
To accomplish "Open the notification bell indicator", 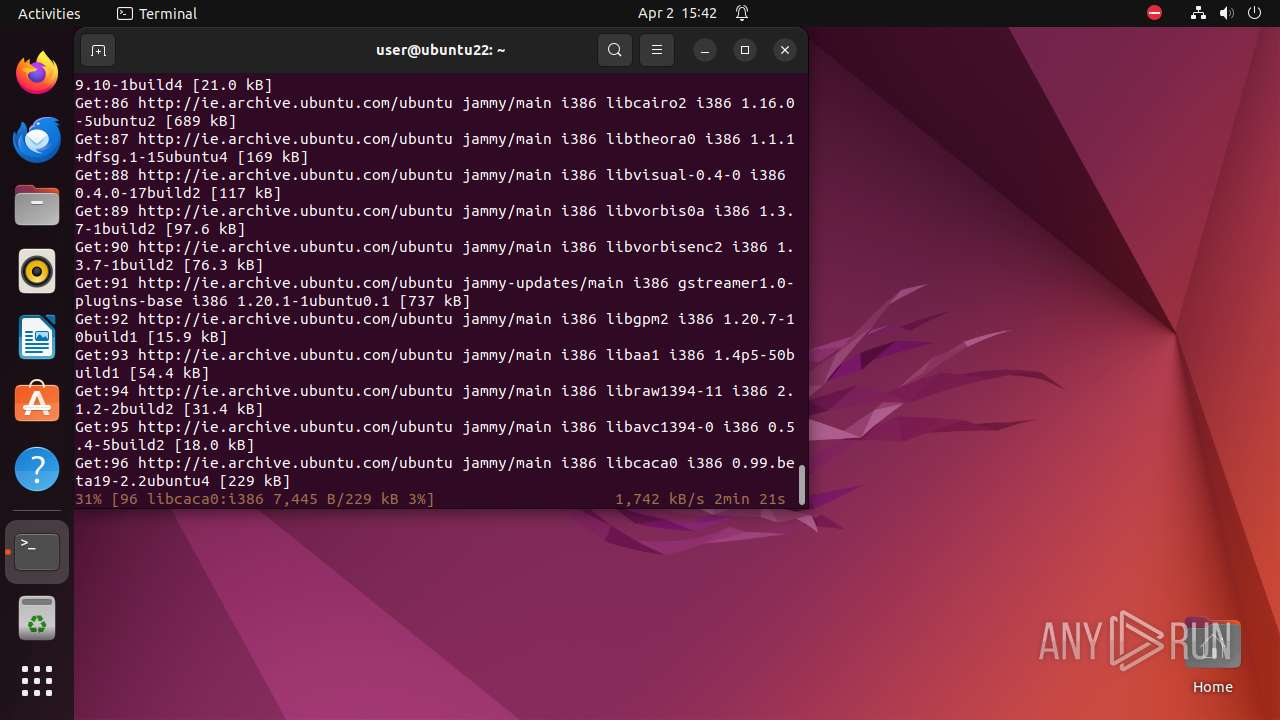I will 742,13.
